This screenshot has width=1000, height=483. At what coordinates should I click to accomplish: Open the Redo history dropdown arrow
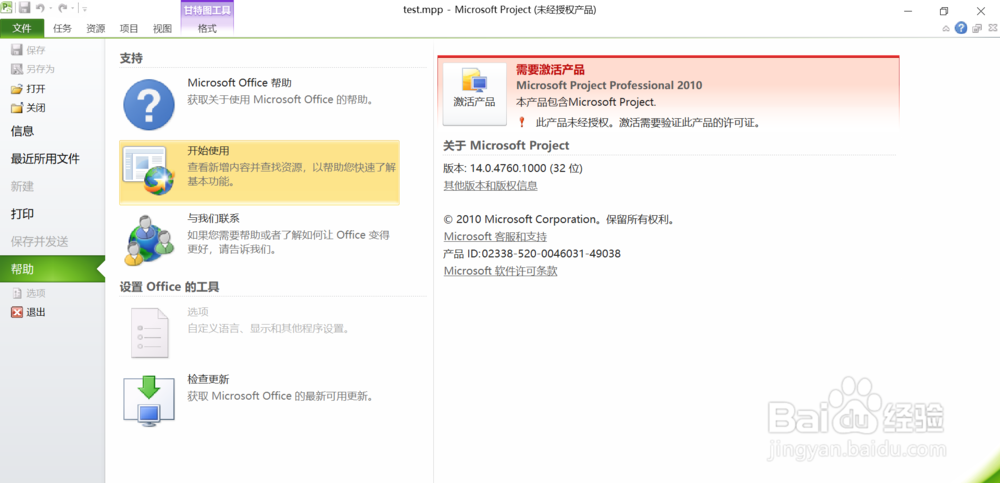point(72,8)
